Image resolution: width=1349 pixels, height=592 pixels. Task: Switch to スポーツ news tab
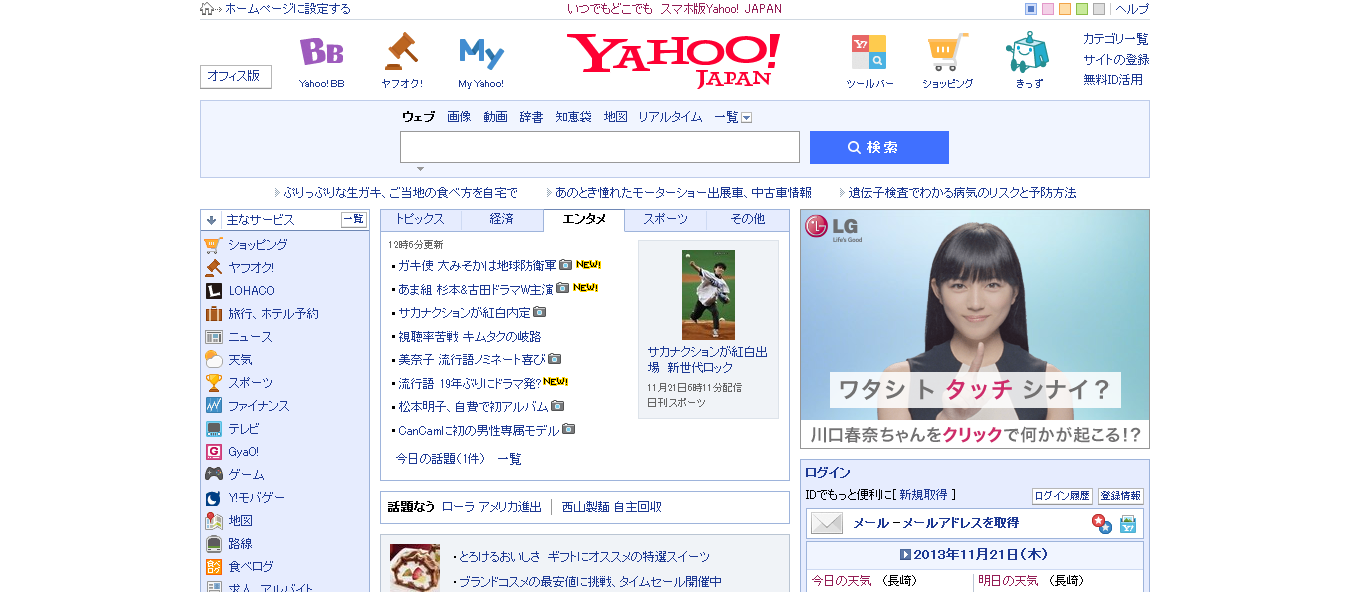coord(665,219)
